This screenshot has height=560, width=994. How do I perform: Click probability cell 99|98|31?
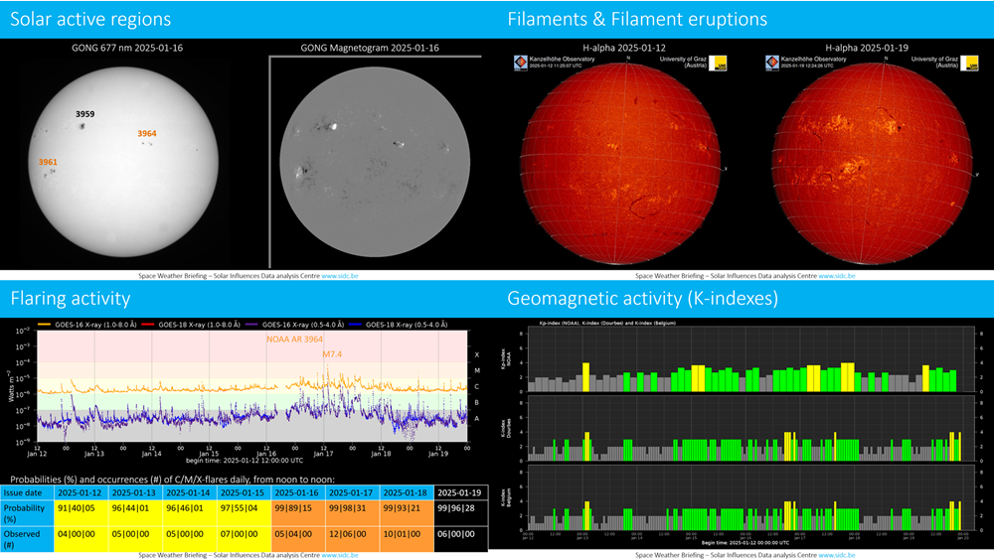tap(352, 513)
